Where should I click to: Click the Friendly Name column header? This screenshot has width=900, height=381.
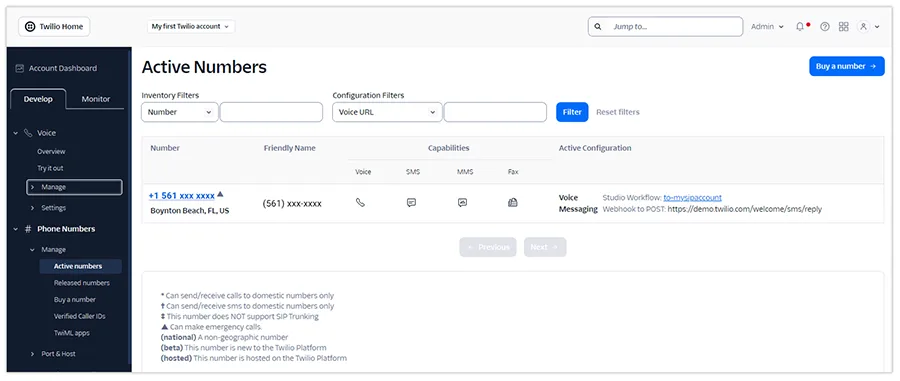(x=289, y=148)
